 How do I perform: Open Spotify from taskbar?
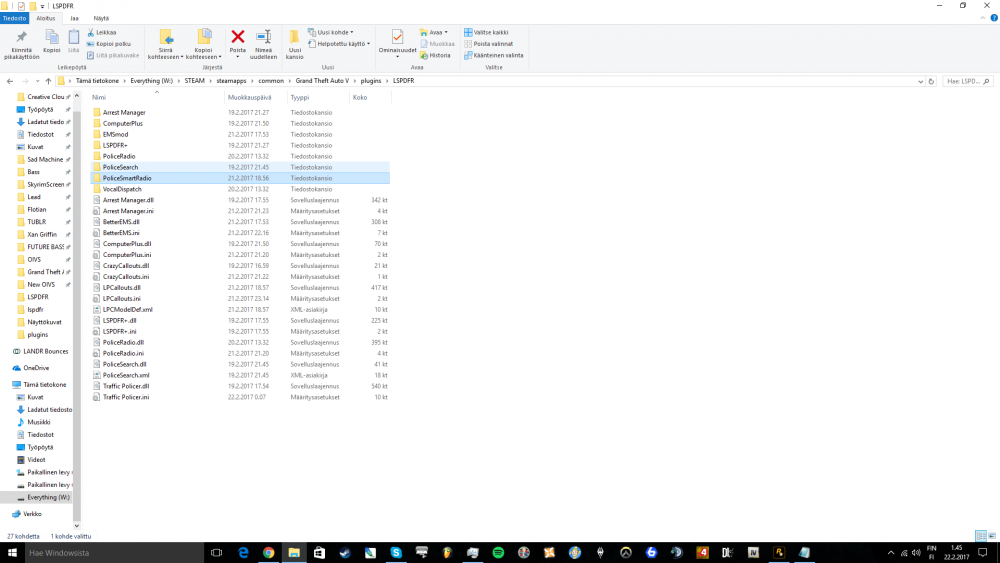tap(498, 553)
